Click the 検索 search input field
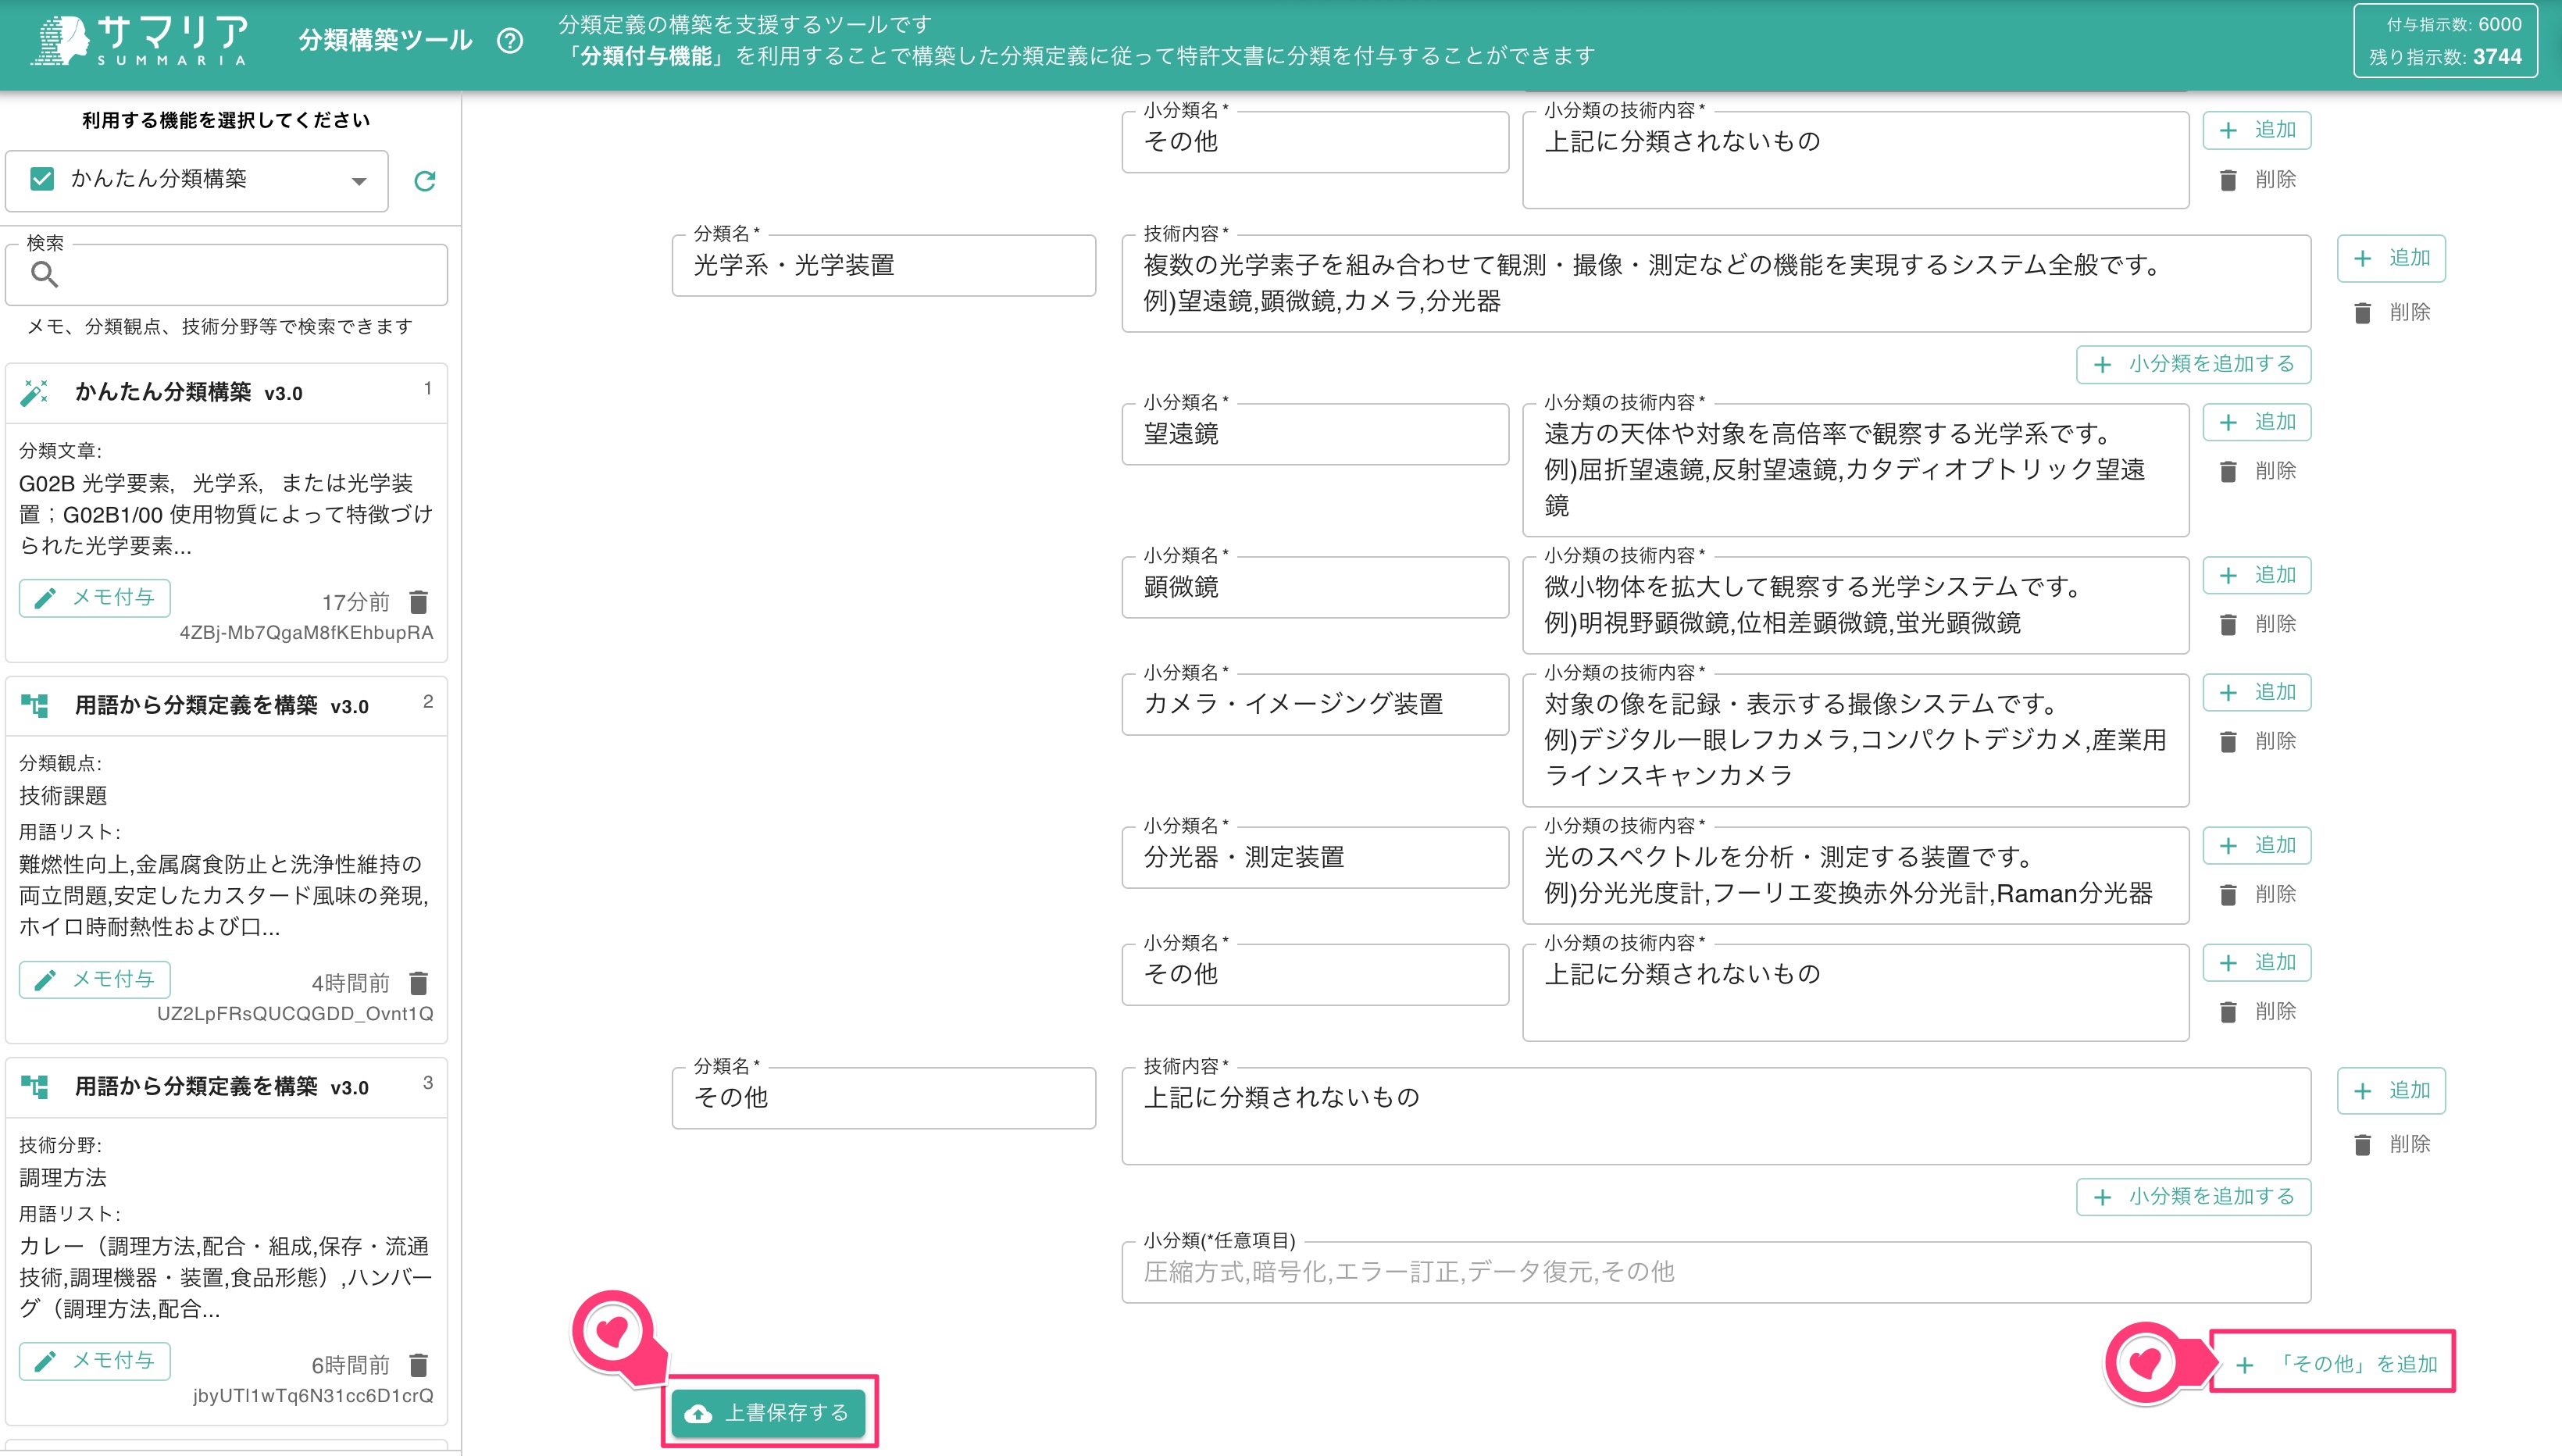The height and width of the screenshot is (1456, 2562). [x=227, y=274]
